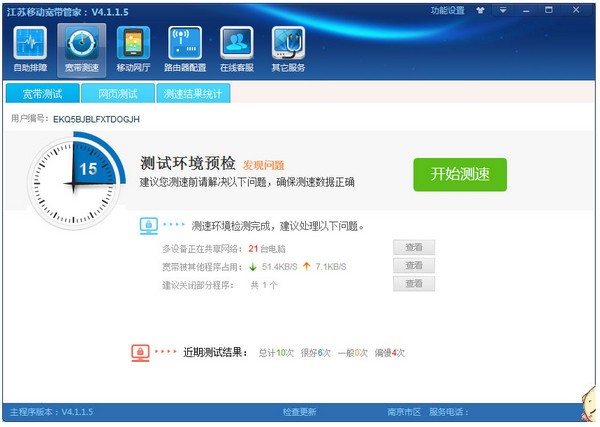Click 服务电话 in the status bar
Image resolution: width=600 pixels, height=427 pixels.
pyautogui.click(x=448, y=412)
